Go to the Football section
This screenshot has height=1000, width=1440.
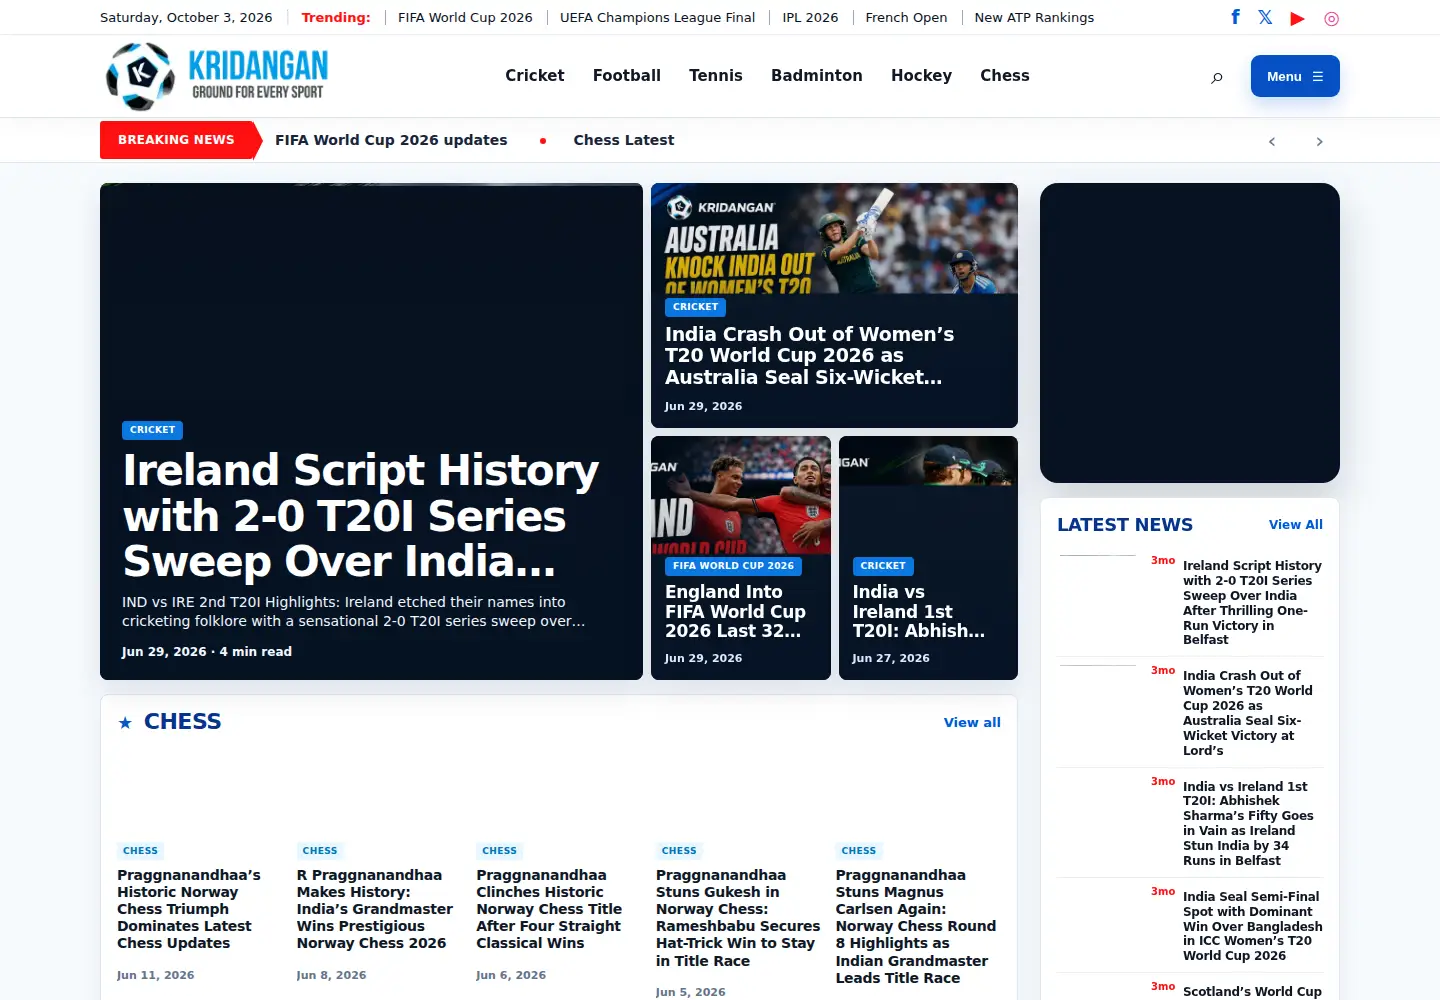(x=627, y=75)
